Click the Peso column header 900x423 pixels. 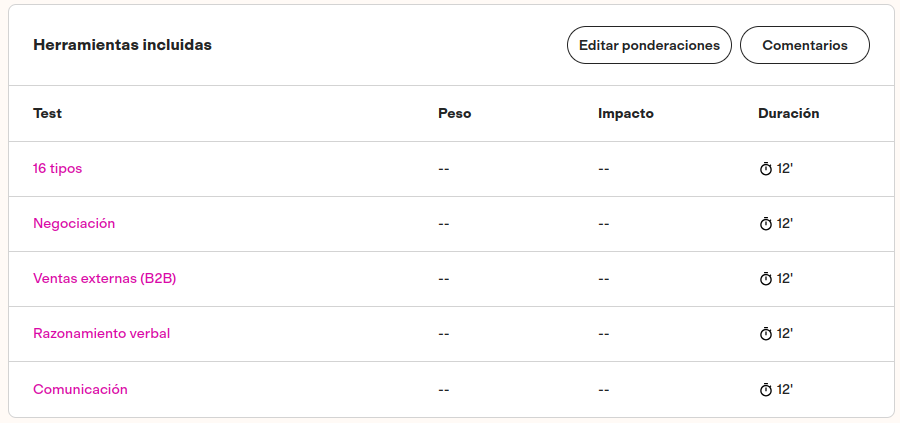[x=454, y=114]
